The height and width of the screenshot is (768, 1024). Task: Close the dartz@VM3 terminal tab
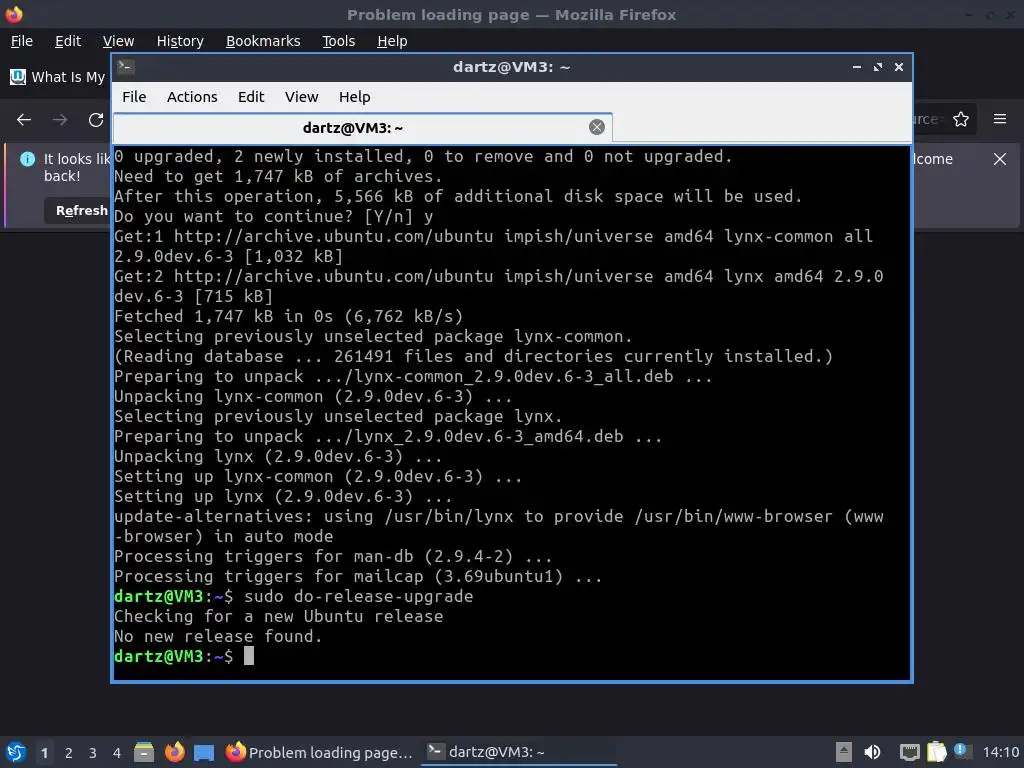pyautogui.click(x=597, y=127)
